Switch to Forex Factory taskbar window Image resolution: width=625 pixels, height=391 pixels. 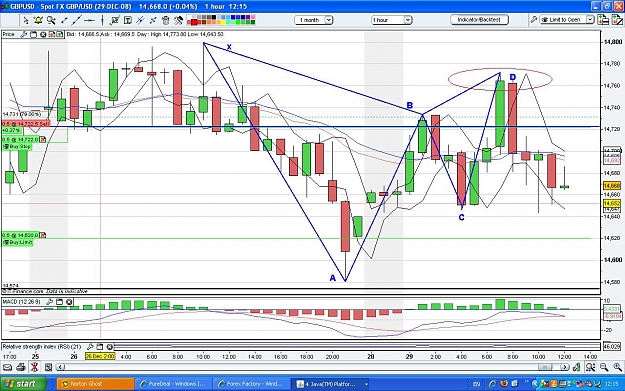coord(253,384)
